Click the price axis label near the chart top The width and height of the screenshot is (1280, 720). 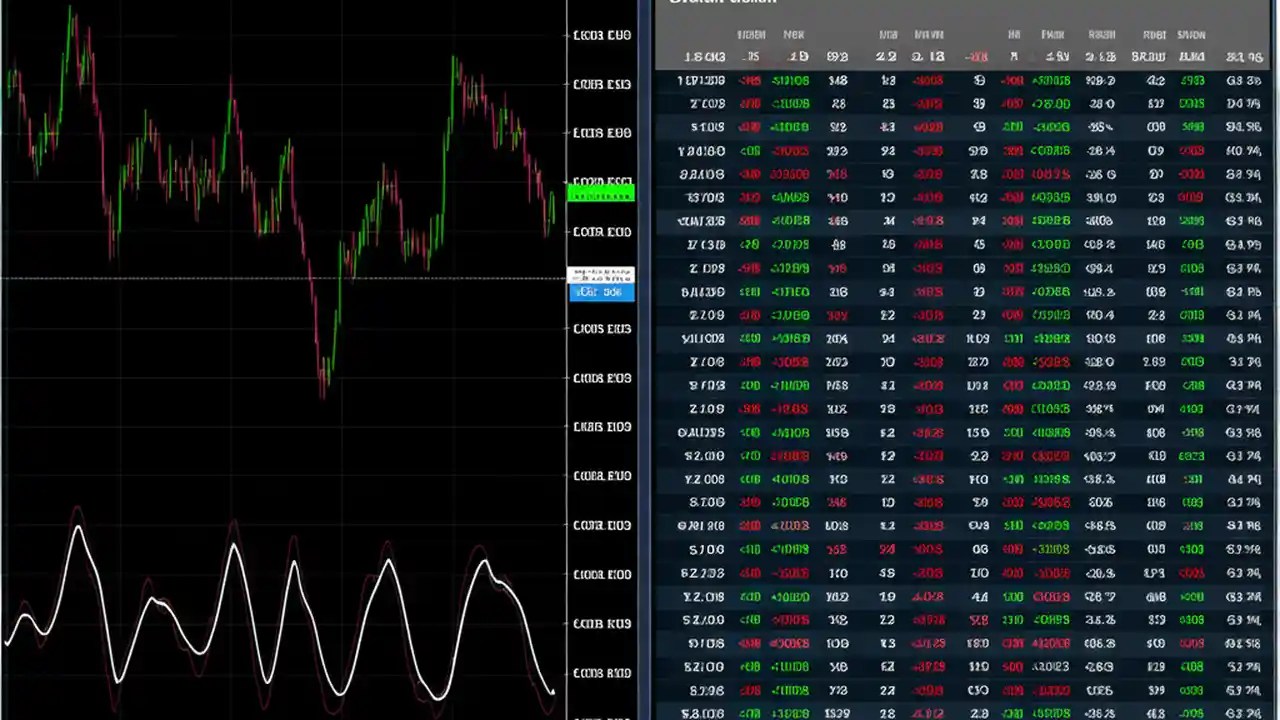[601, 34]
